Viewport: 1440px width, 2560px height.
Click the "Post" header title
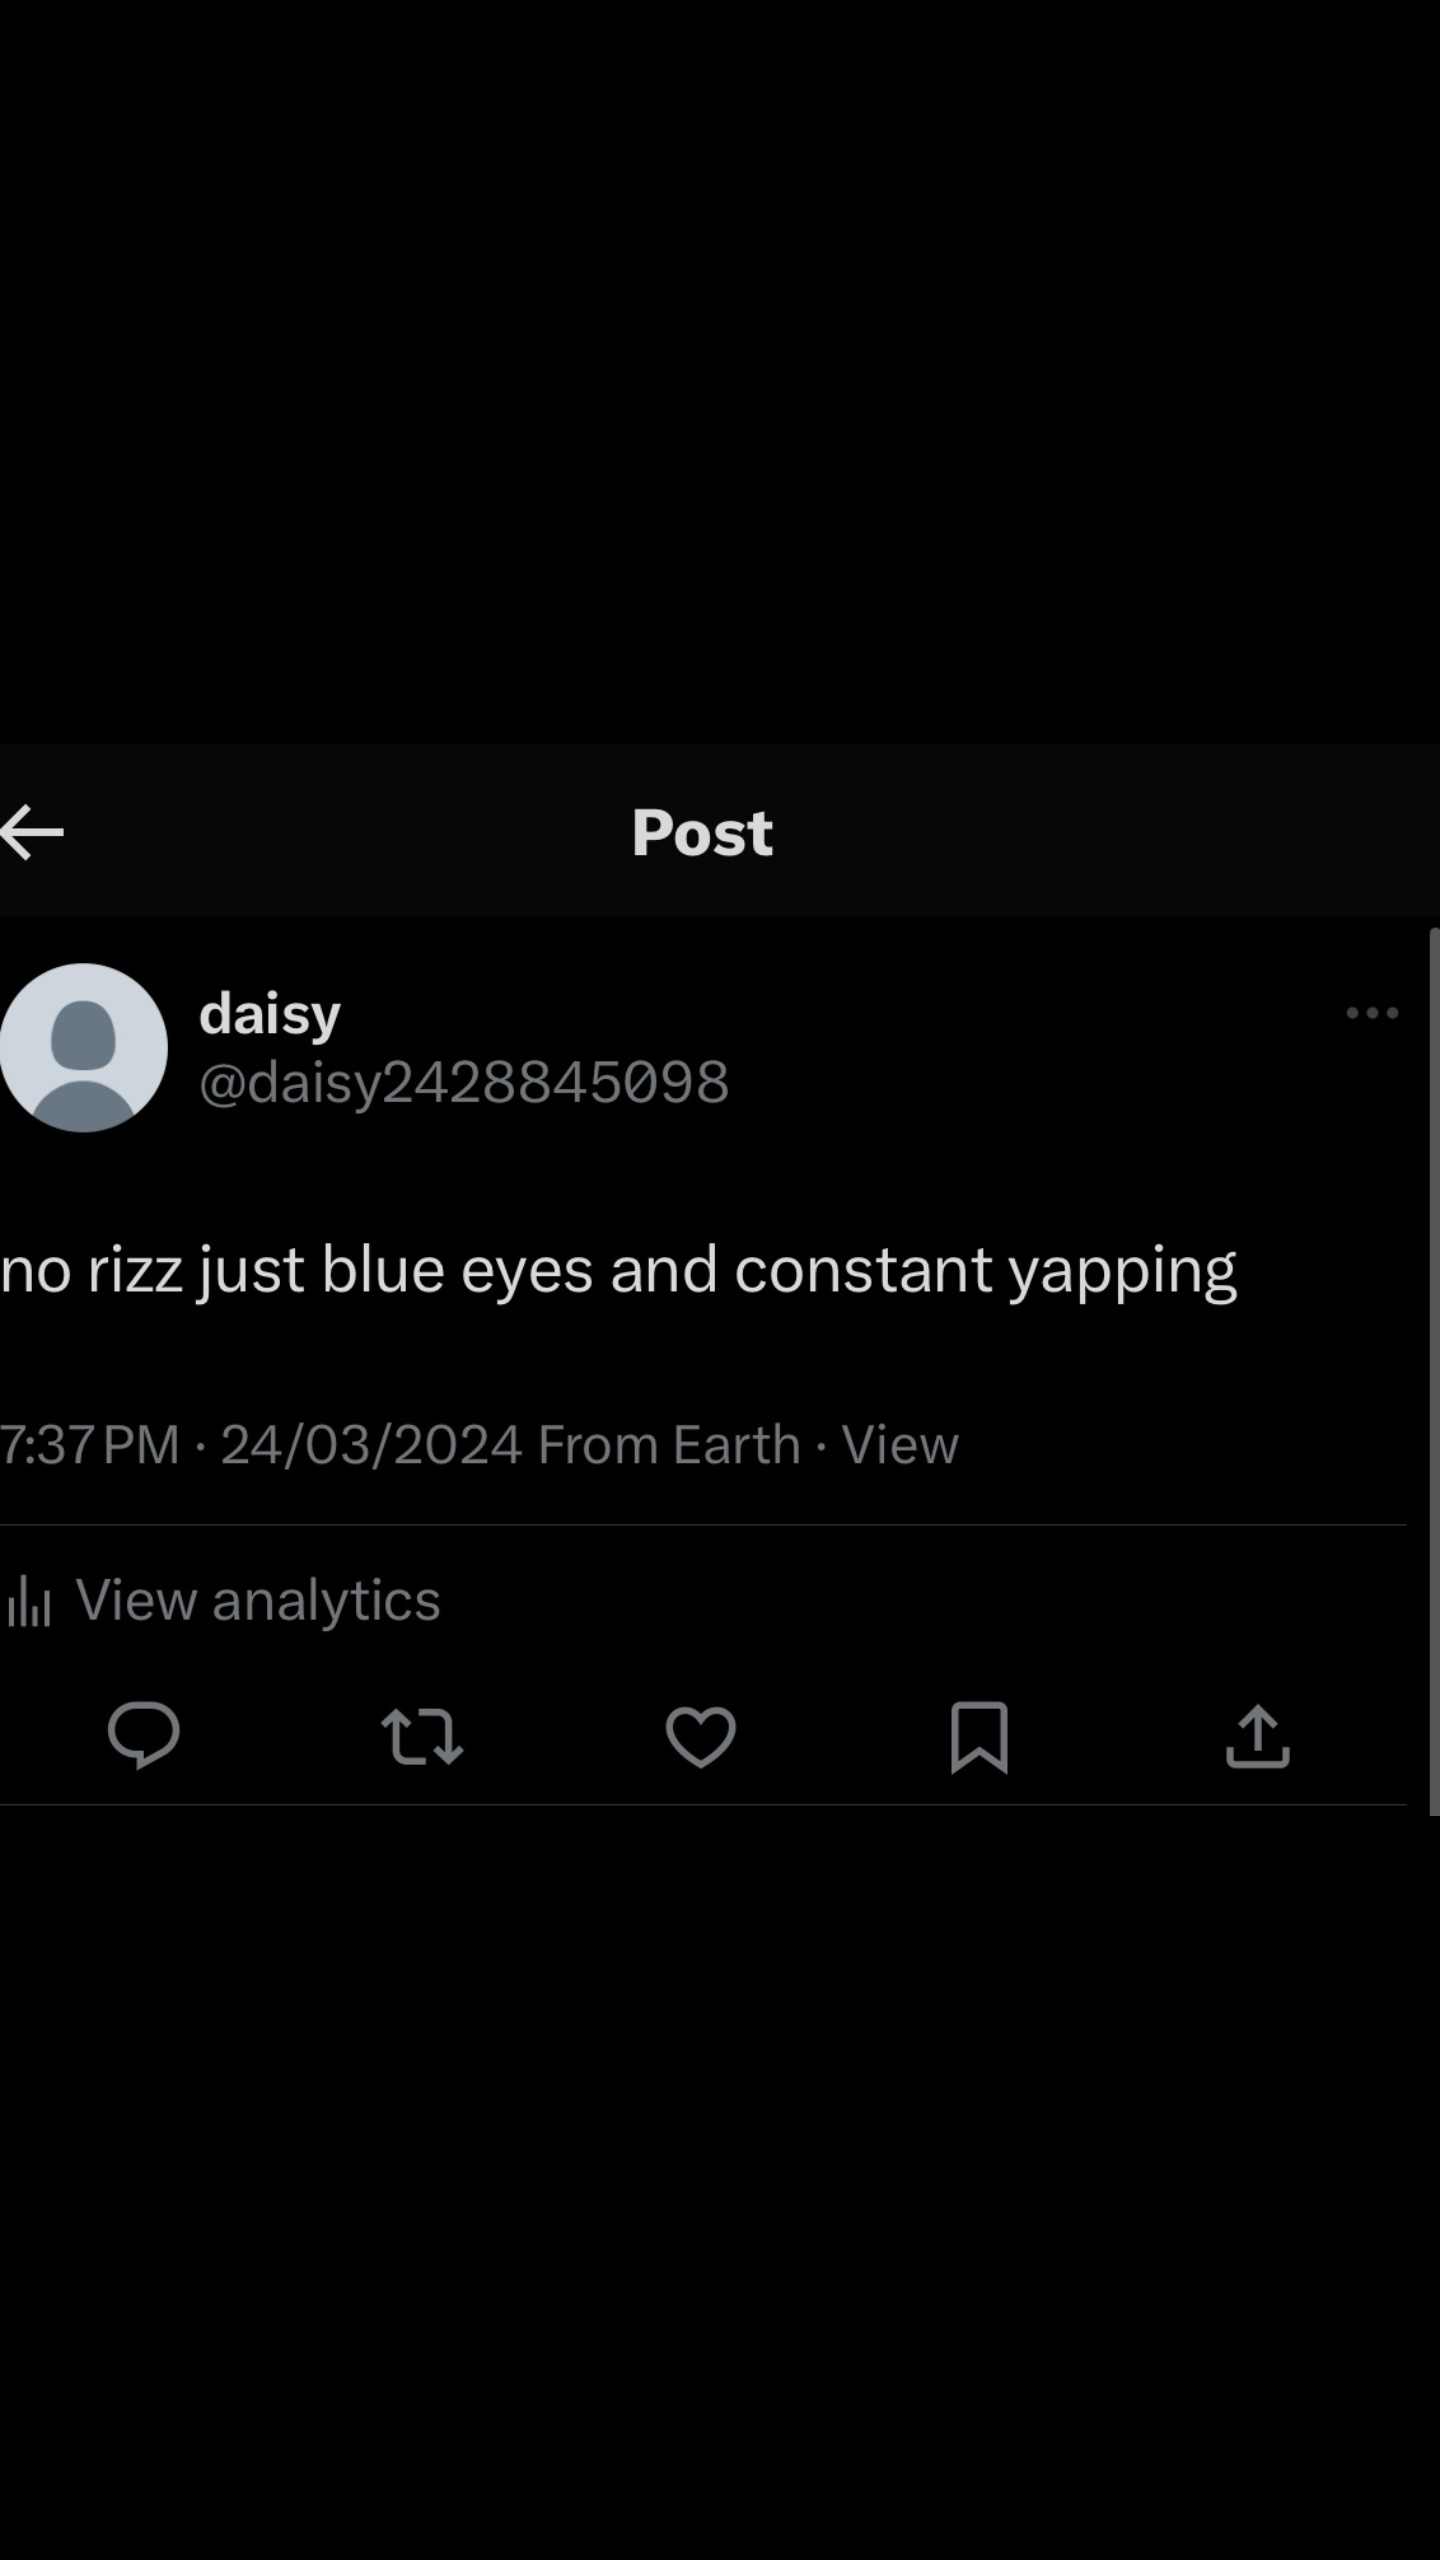(702, 832)
